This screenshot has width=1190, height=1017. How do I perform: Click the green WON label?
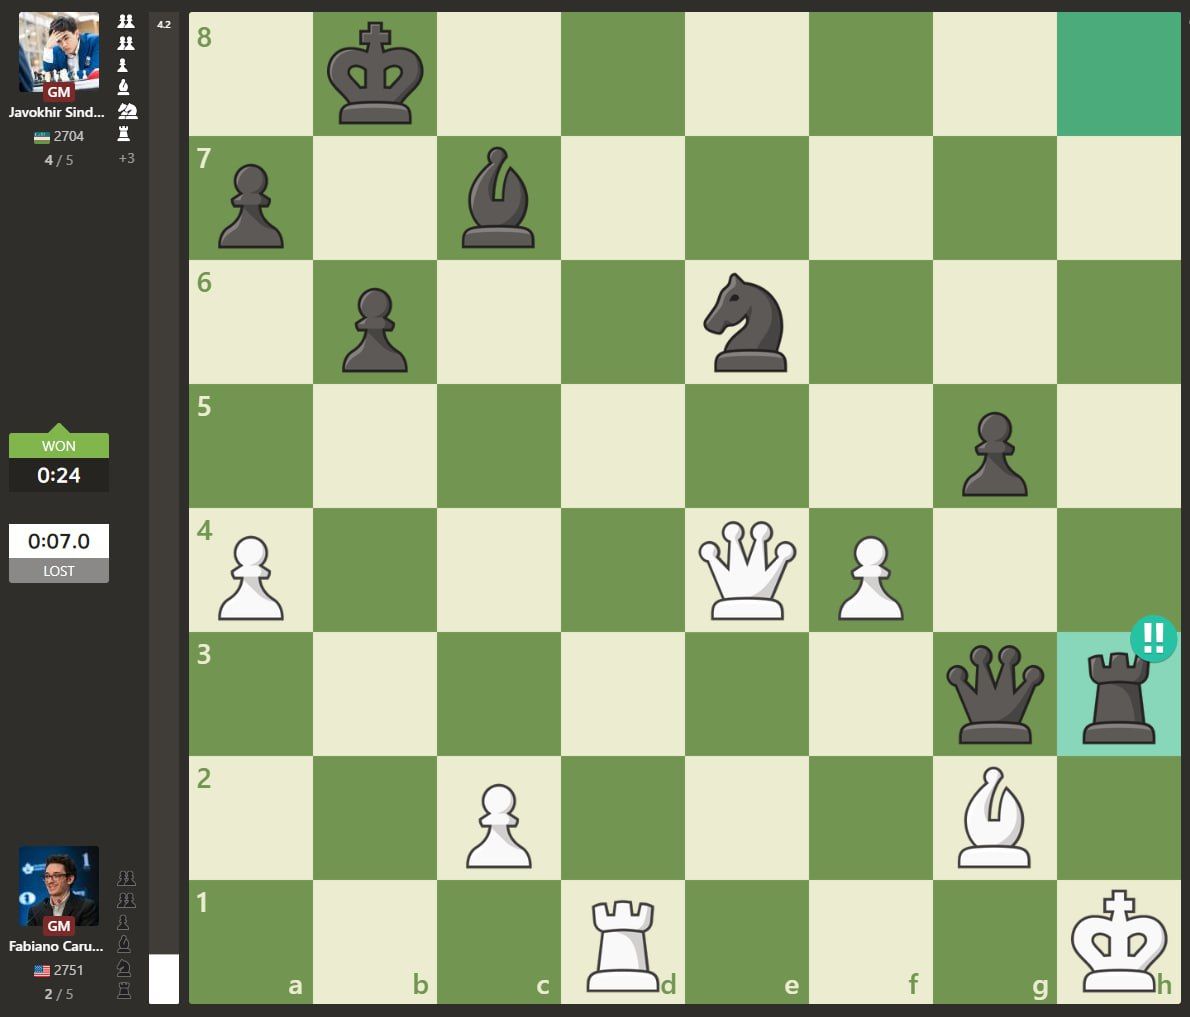[x=59, y=446]
